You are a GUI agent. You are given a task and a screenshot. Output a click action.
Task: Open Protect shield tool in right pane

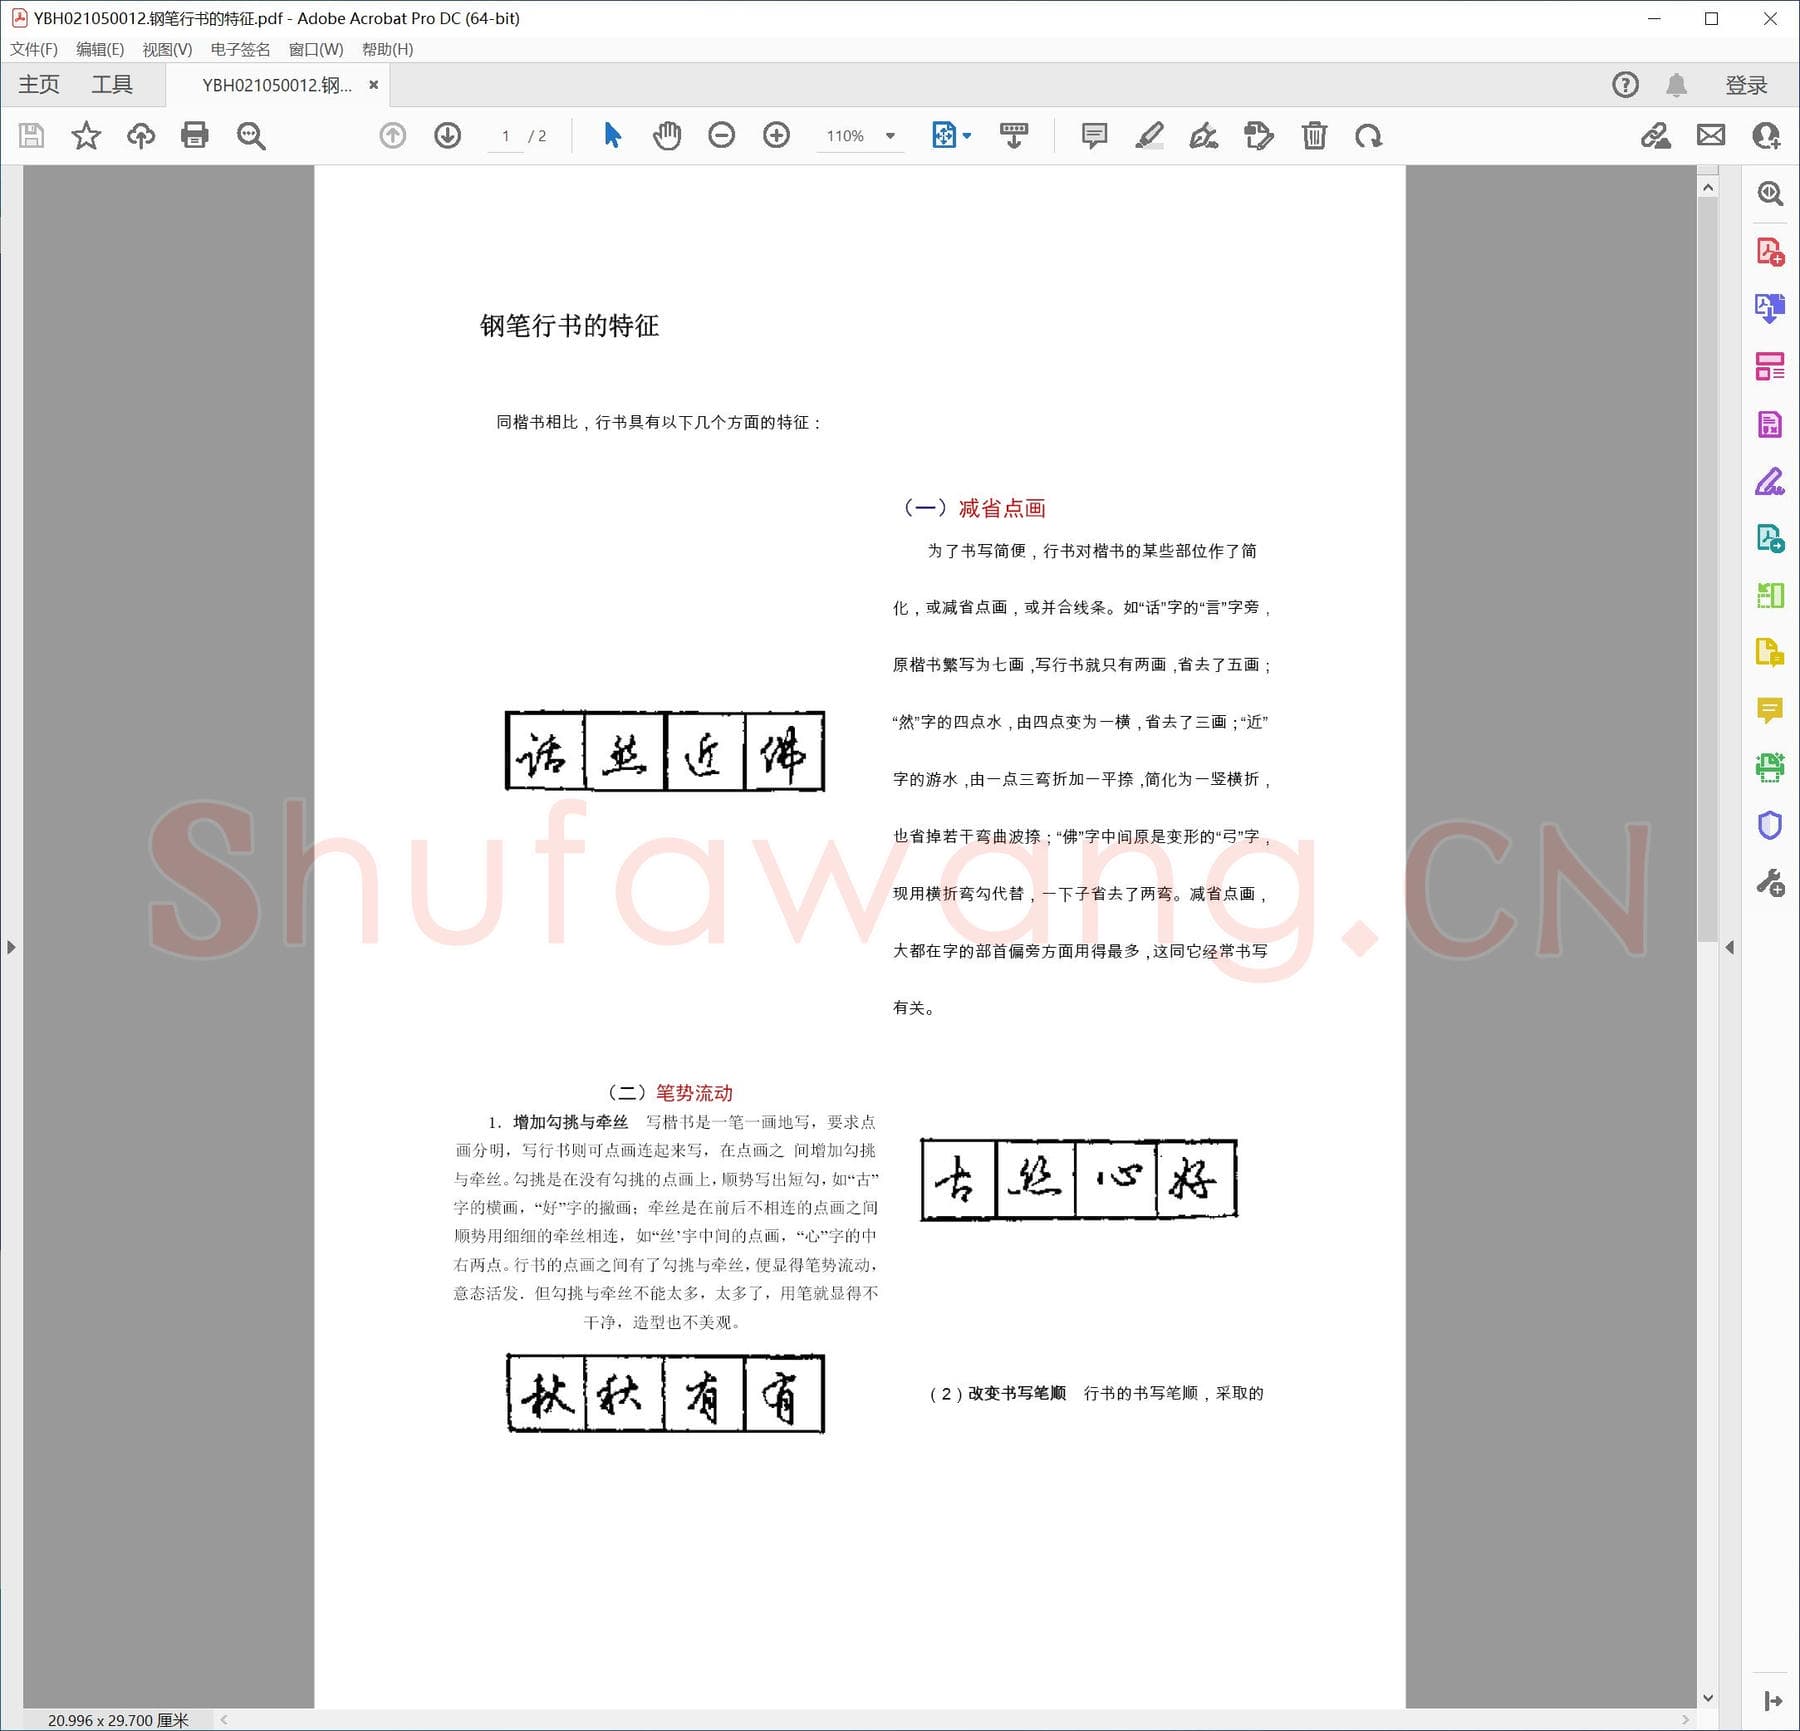[x=1770, y=826]
